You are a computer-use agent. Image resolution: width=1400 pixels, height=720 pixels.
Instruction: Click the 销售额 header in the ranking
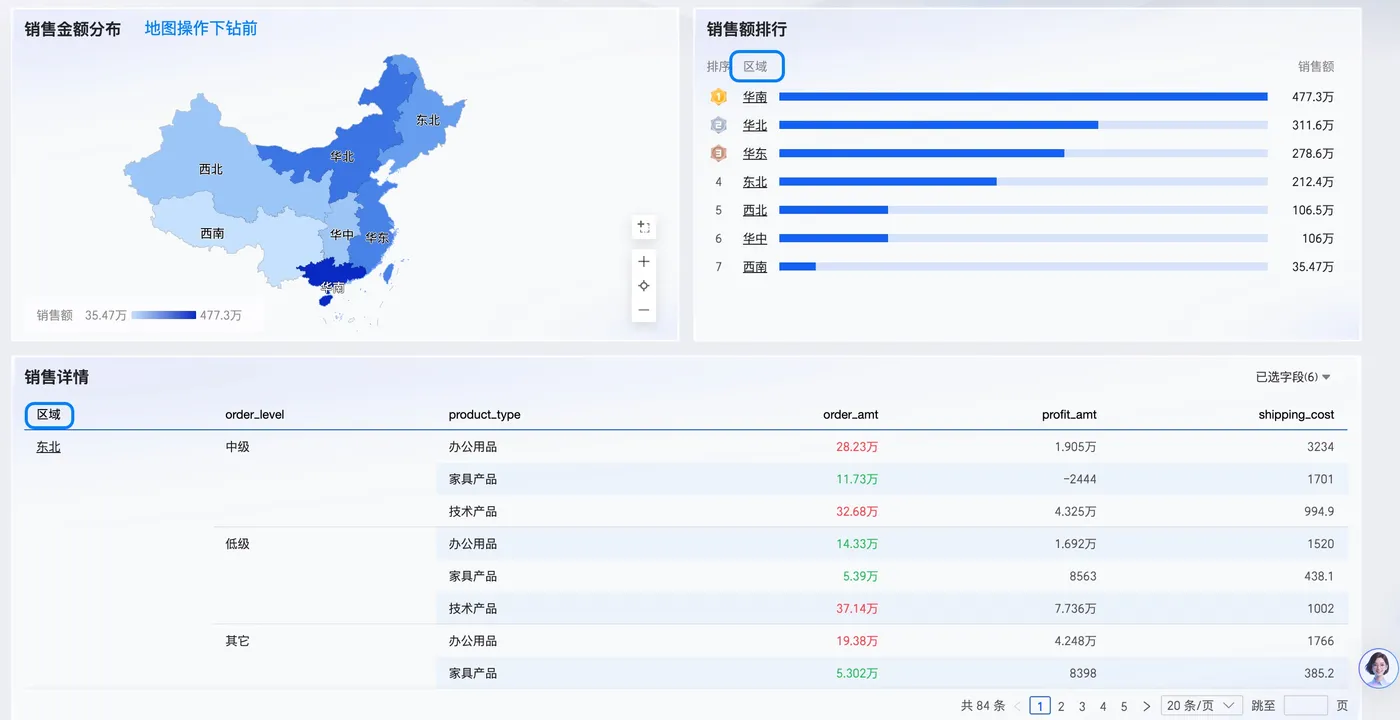pyautogui.click(x=1316, y=67)
